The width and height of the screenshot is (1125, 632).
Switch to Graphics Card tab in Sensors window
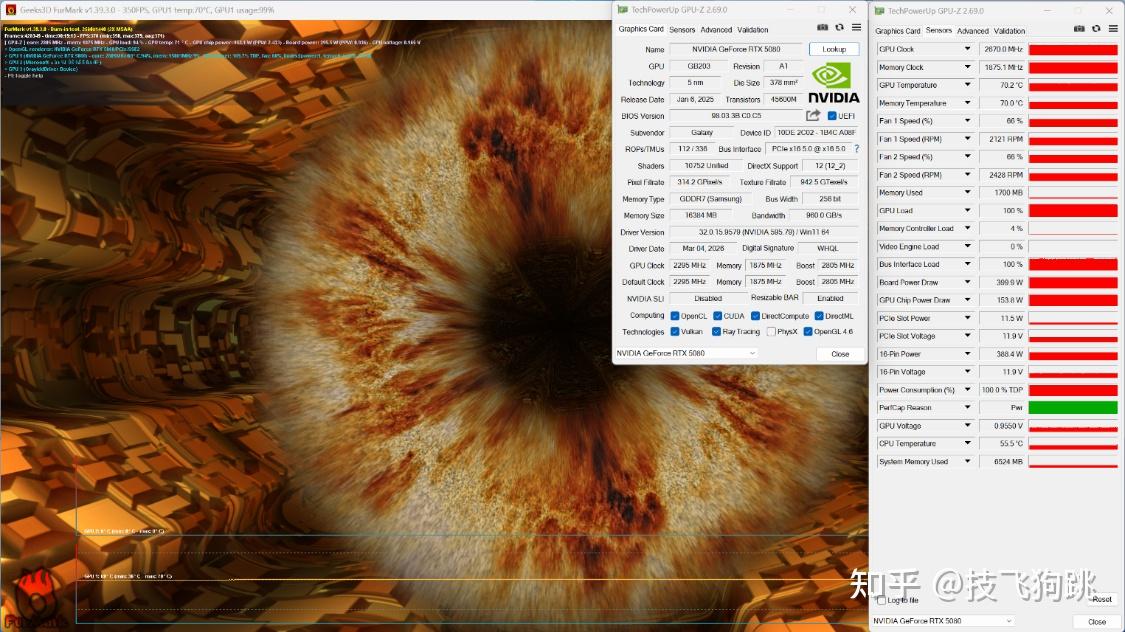point(898,31)
